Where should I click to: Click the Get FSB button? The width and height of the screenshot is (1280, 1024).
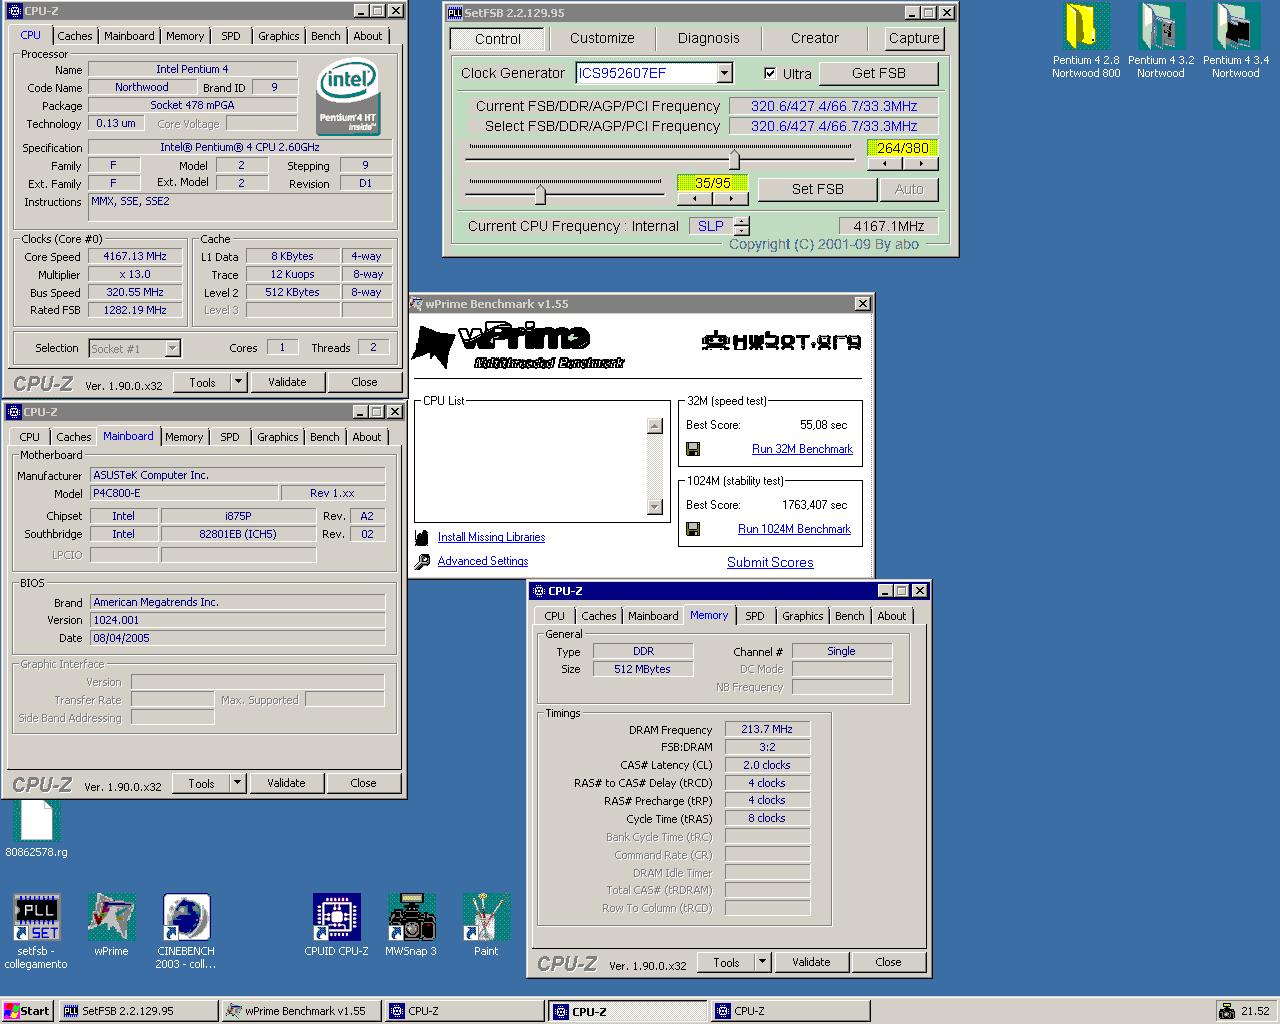point(879,73)
